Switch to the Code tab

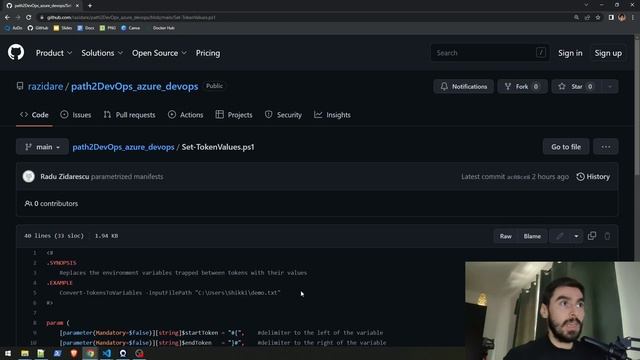tap(34, 115)
